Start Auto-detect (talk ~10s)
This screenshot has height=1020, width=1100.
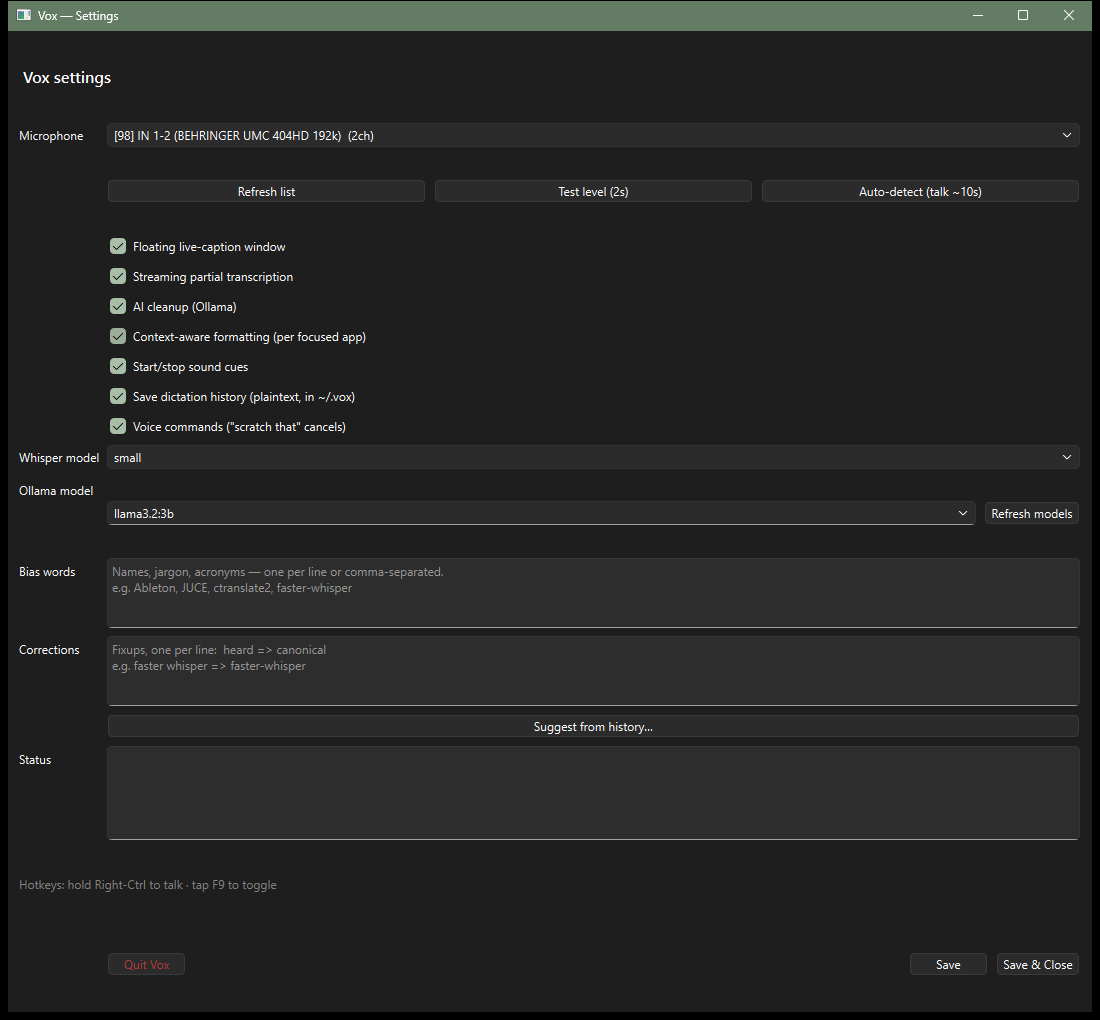920,192
